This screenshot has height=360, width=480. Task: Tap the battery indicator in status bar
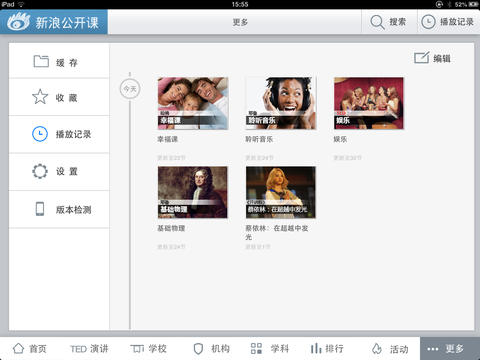474,4
